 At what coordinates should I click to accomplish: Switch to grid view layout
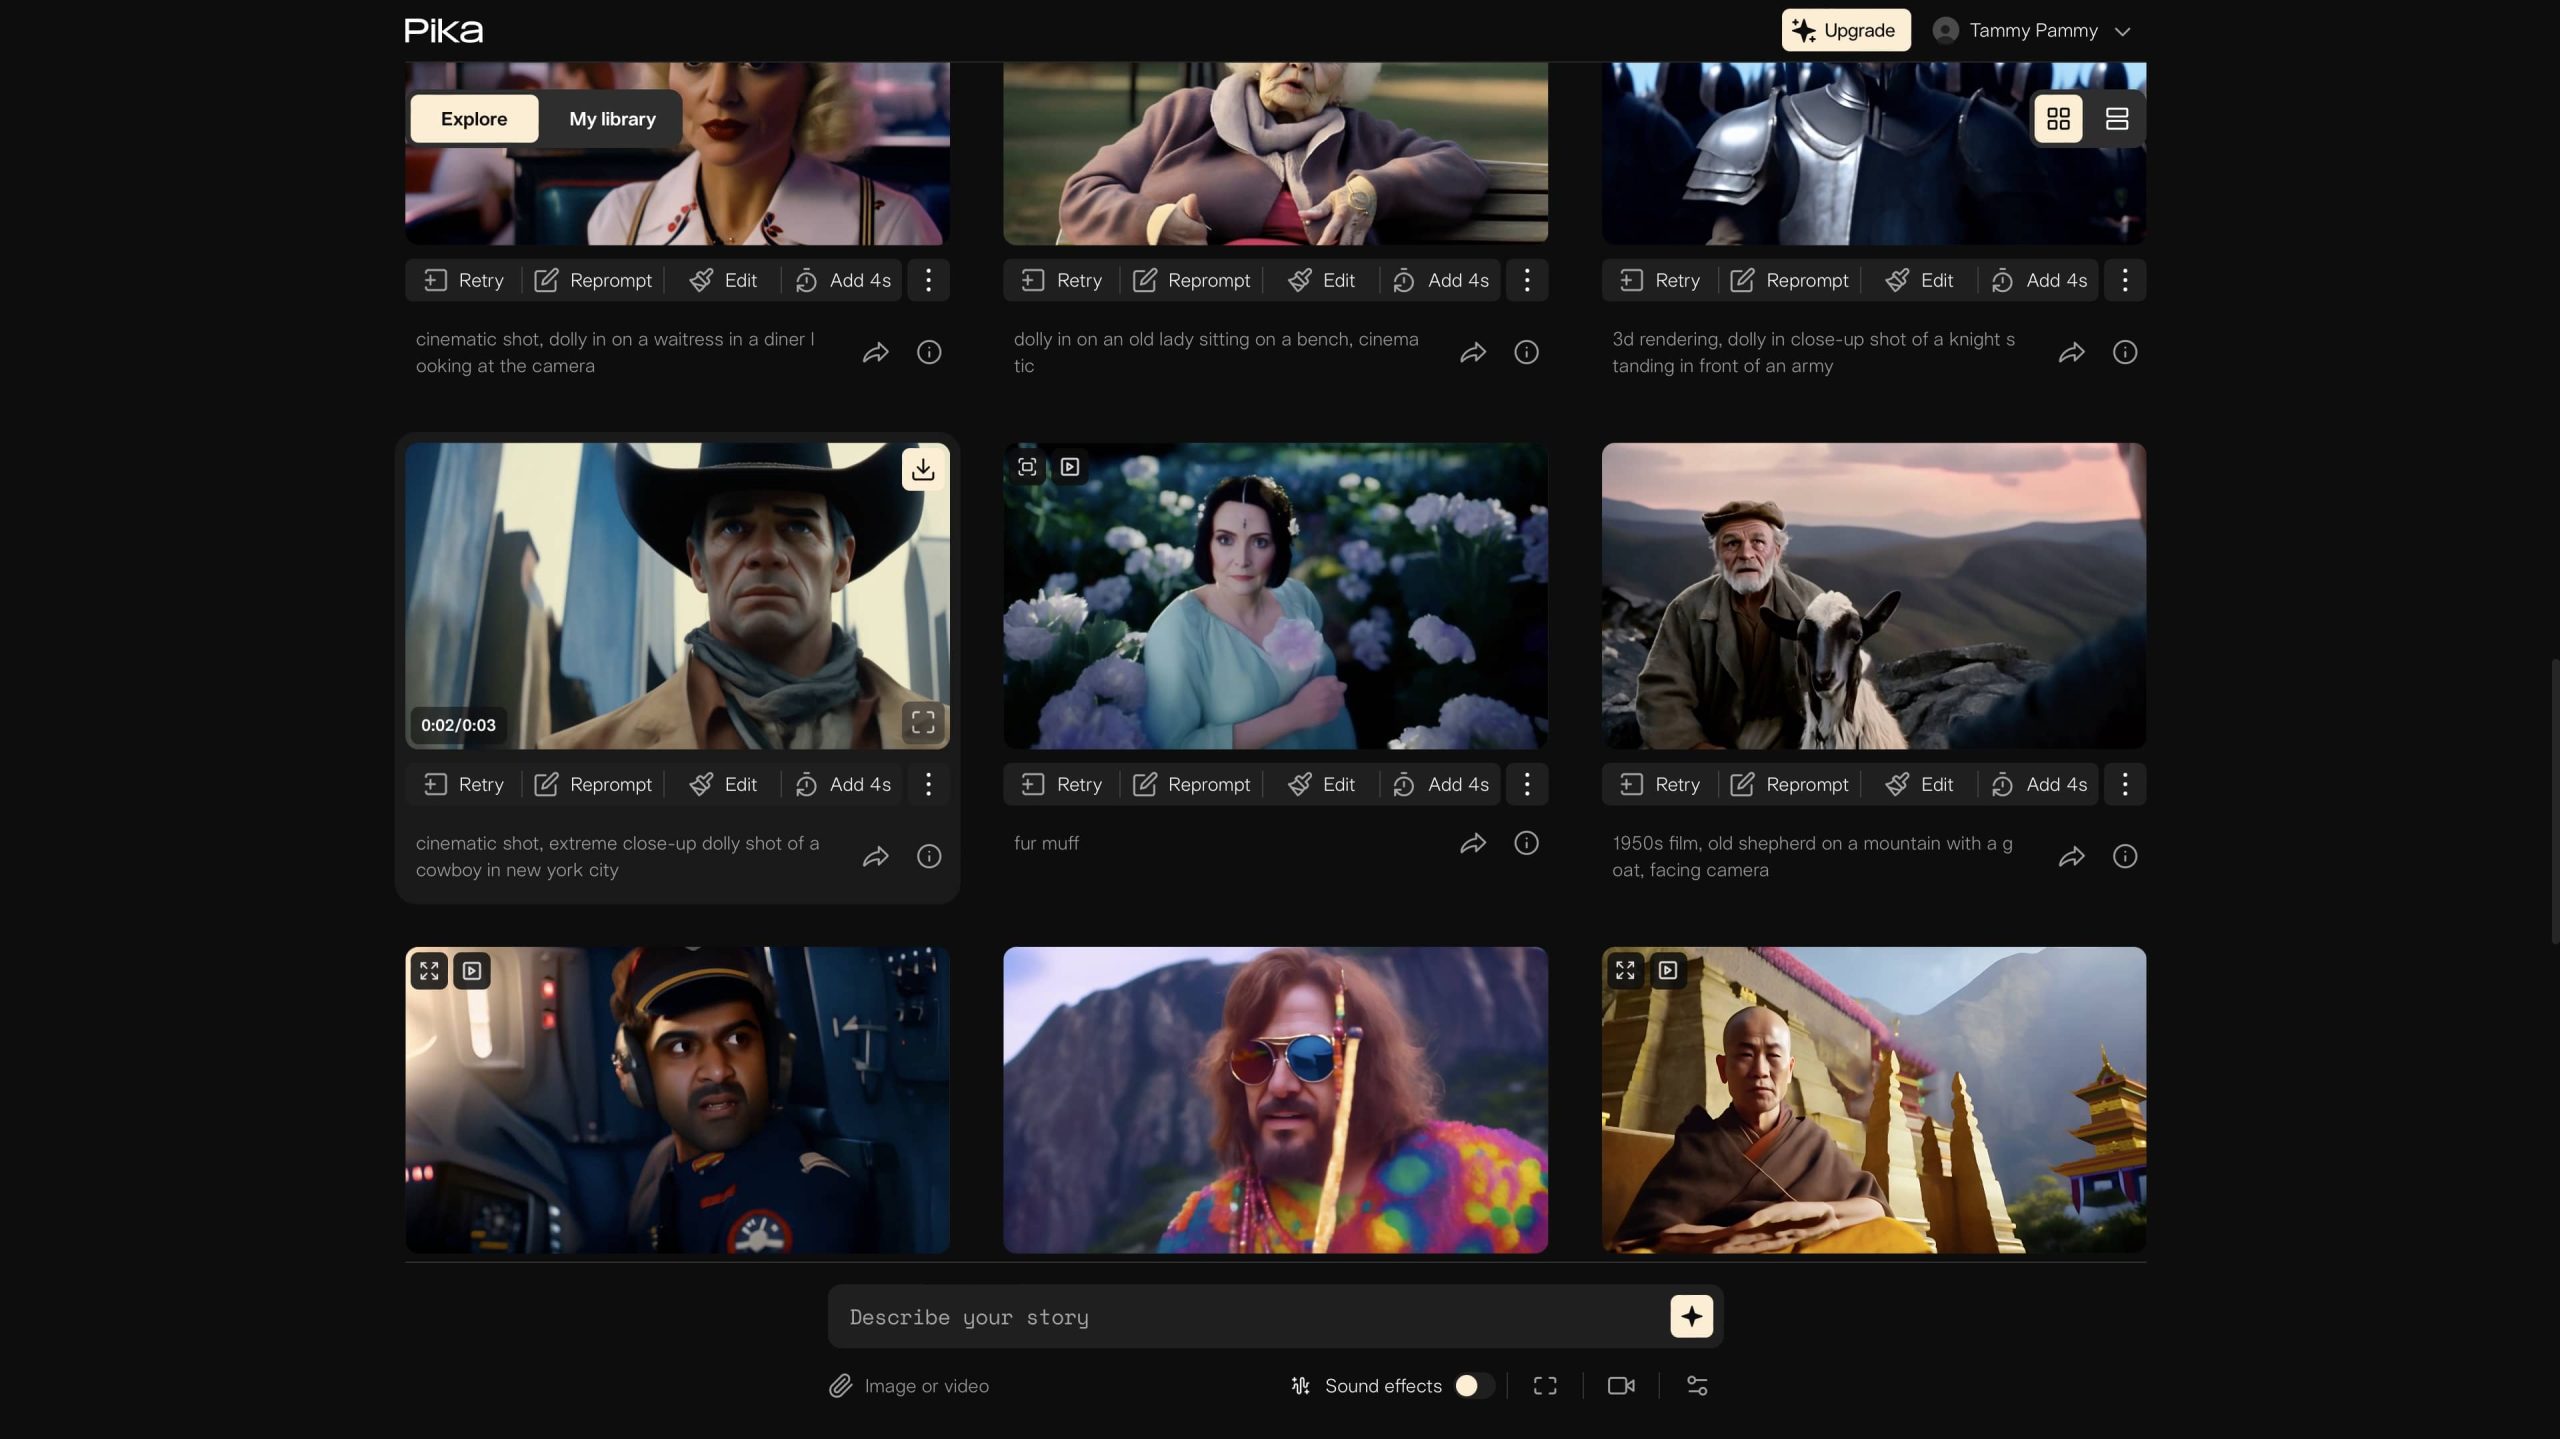(x=2058, y=119)
